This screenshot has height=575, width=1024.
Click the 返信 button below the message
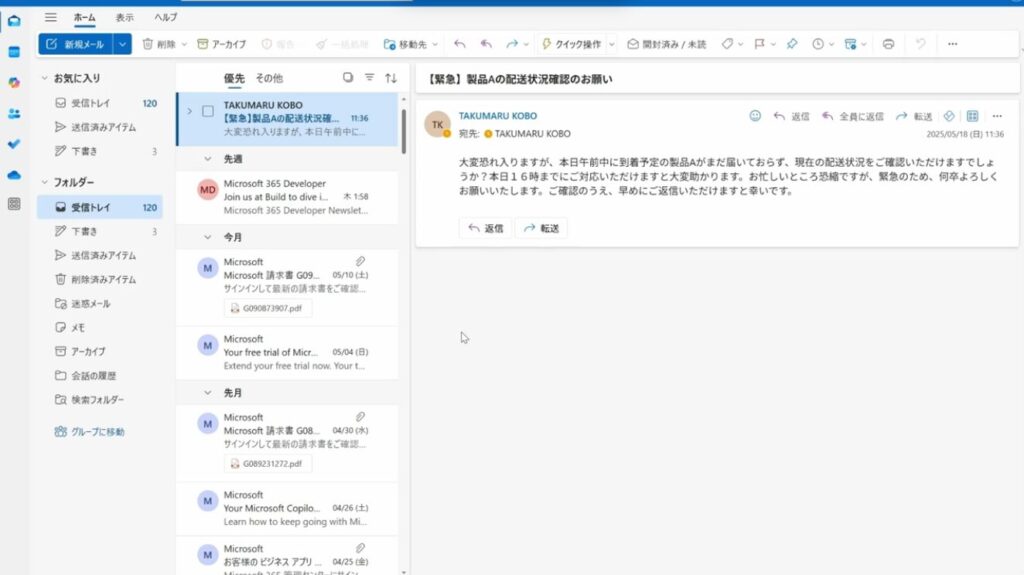(x=485, y=228)
